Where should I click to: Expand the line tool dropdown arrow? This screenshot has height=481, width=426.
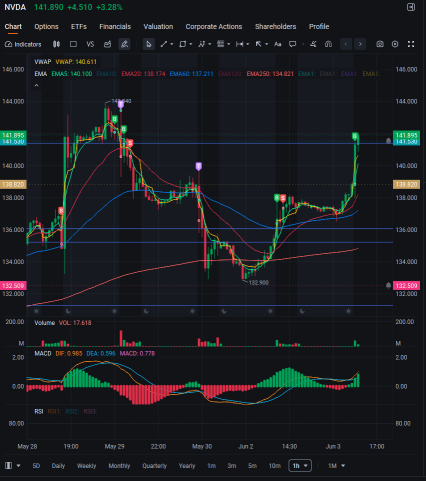(172, 44)
